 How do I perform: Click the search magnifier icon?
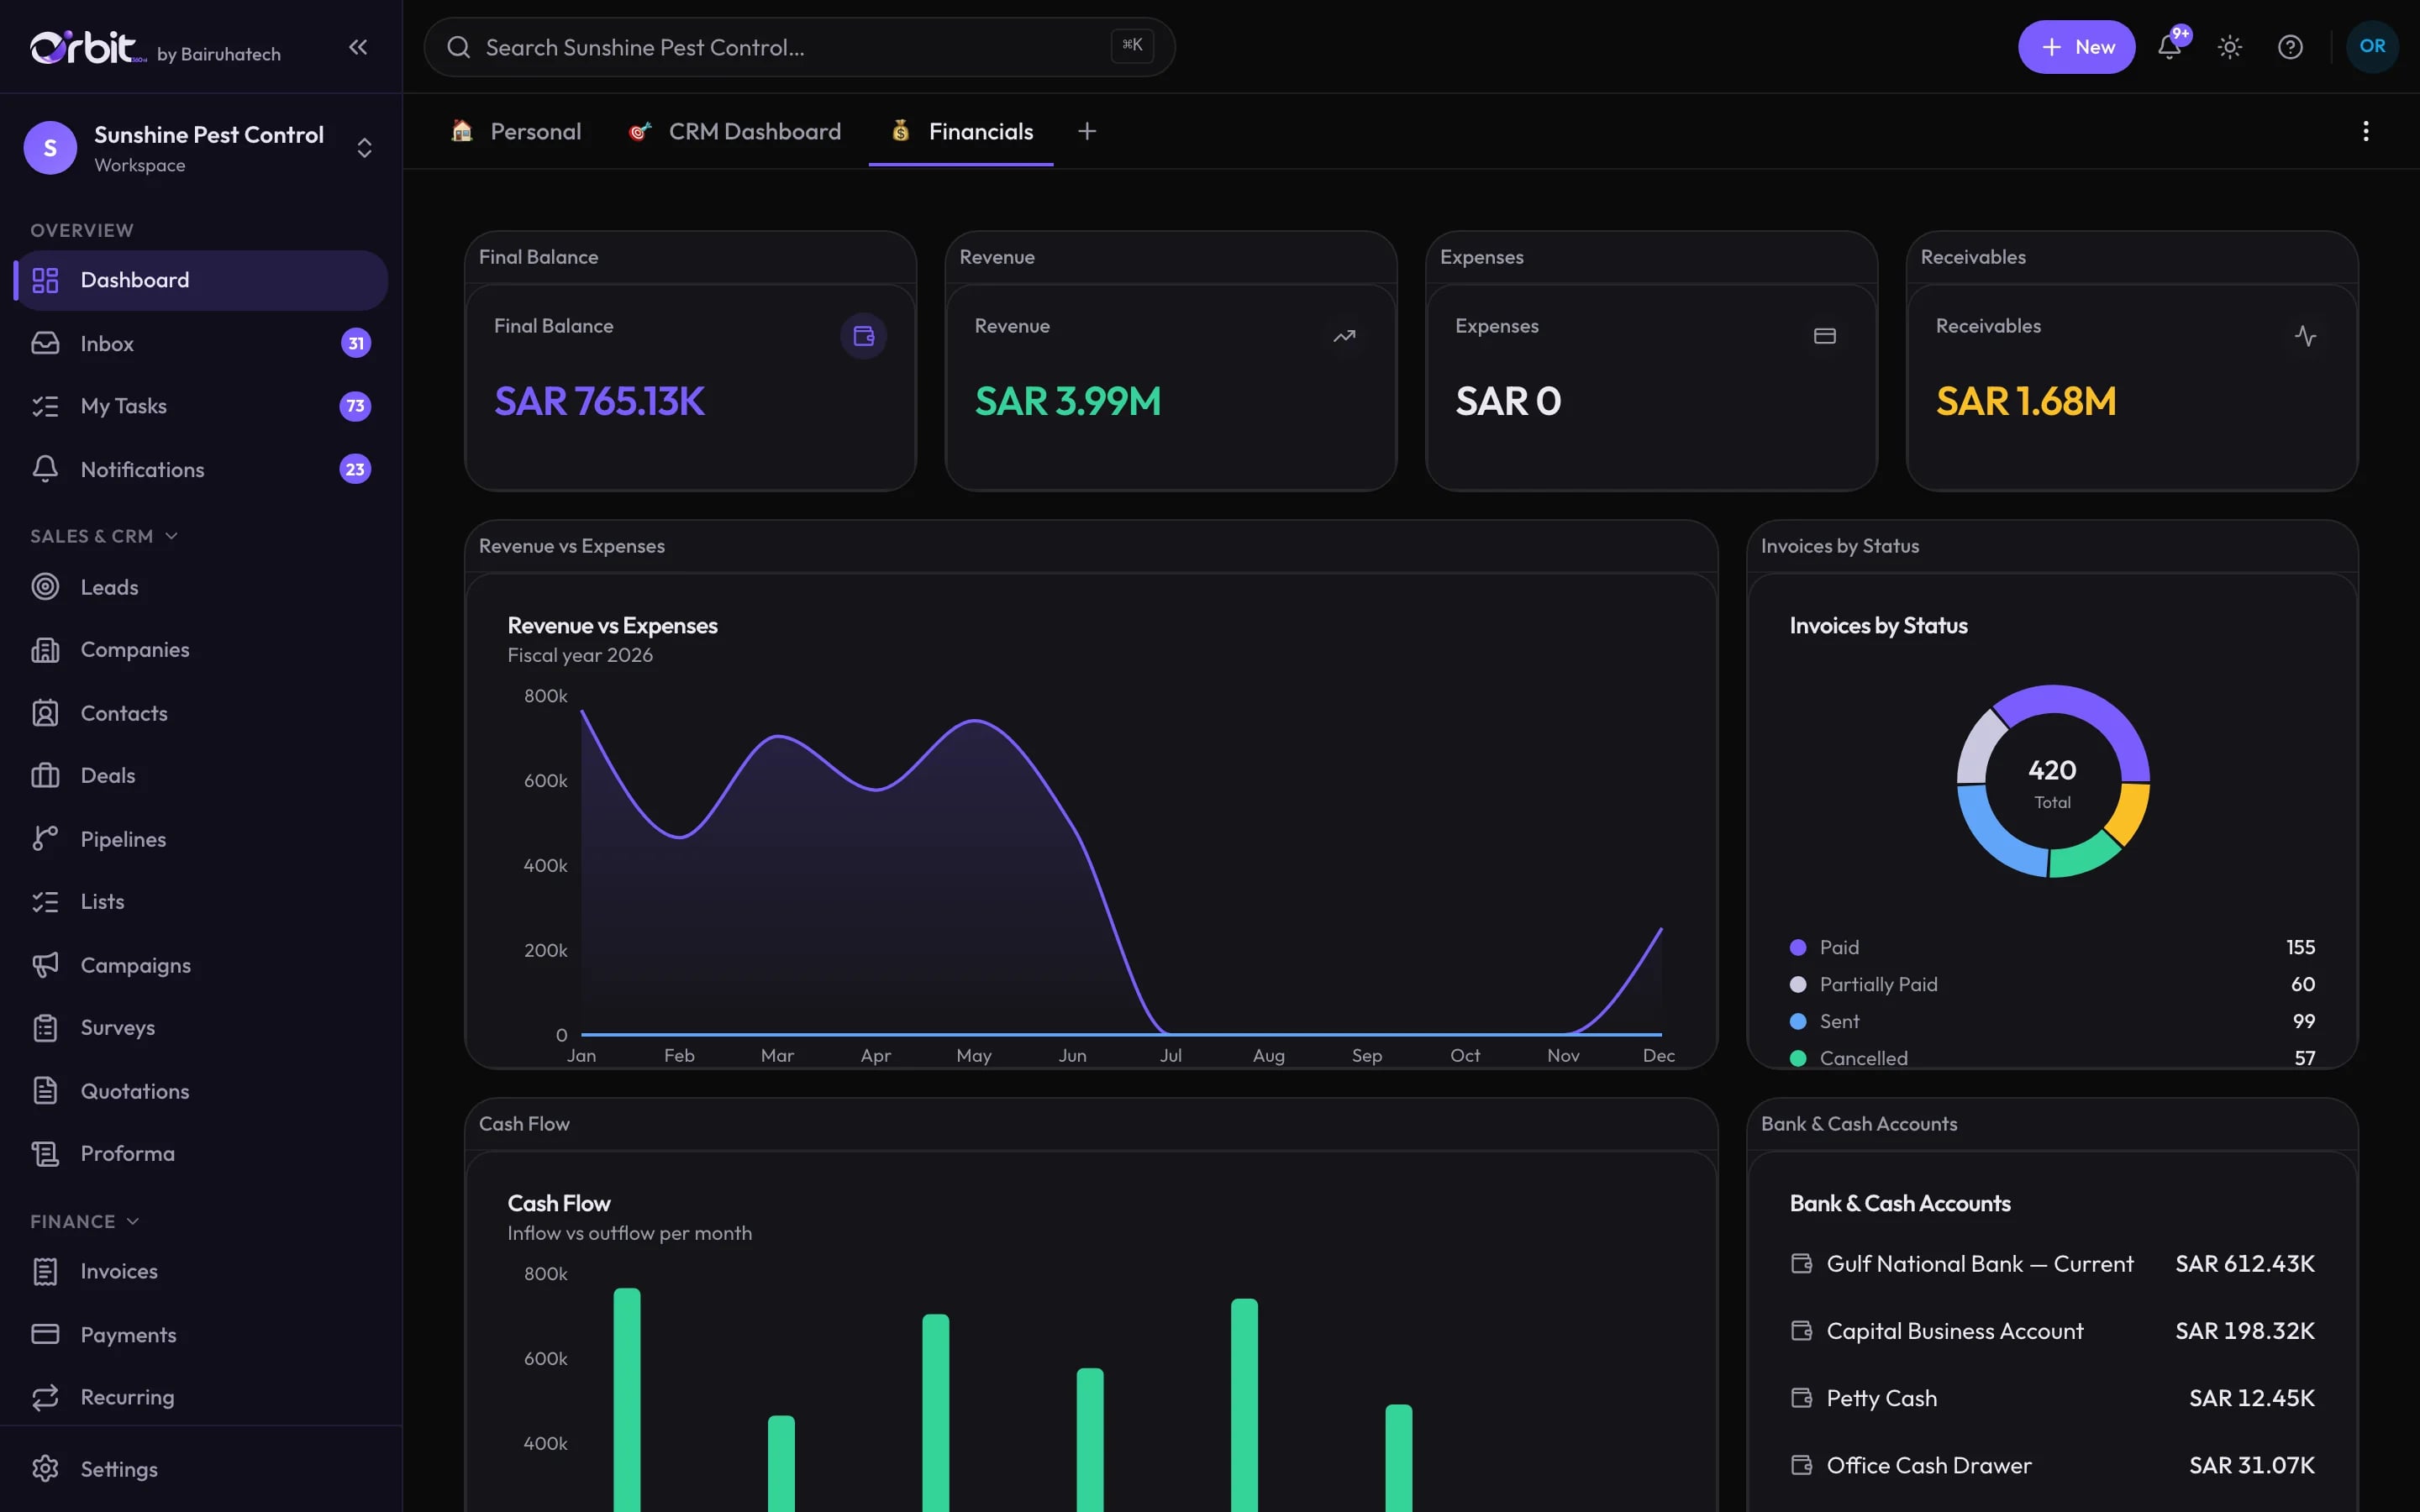[458, 47]
